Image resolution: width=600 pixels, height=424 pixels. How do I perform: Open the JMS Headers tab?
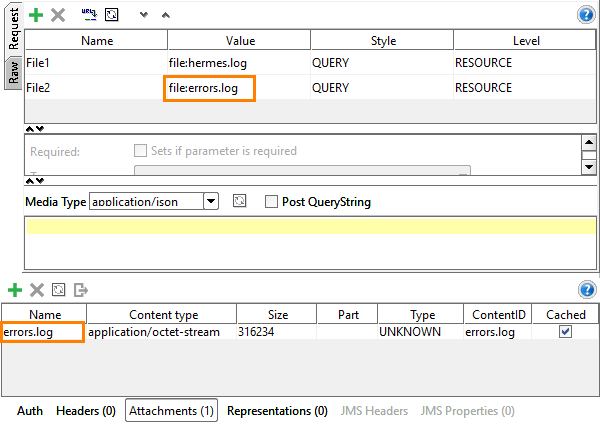click(374, 411)
